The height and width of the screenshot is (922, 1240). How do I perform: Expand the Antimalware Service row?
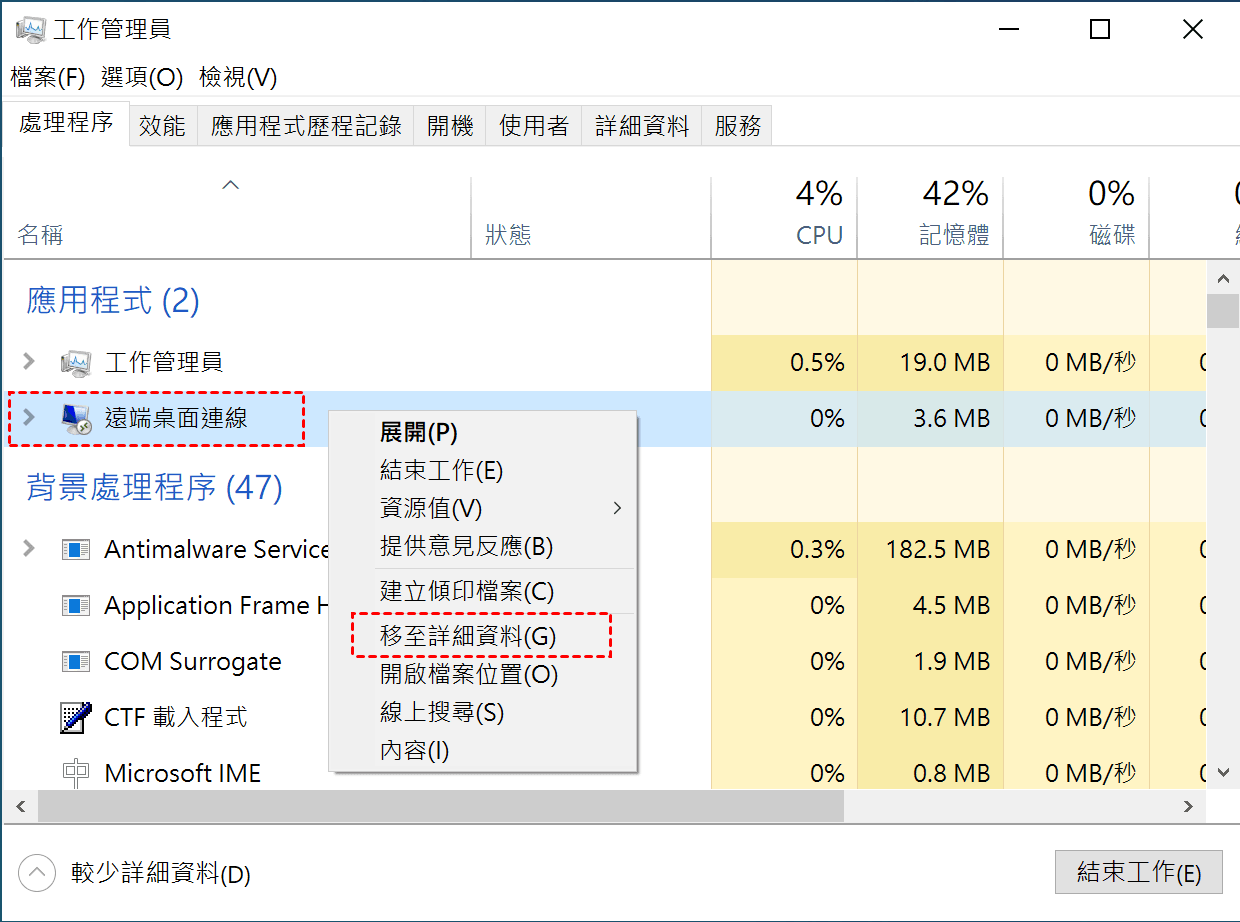click(x=29, y=548)
